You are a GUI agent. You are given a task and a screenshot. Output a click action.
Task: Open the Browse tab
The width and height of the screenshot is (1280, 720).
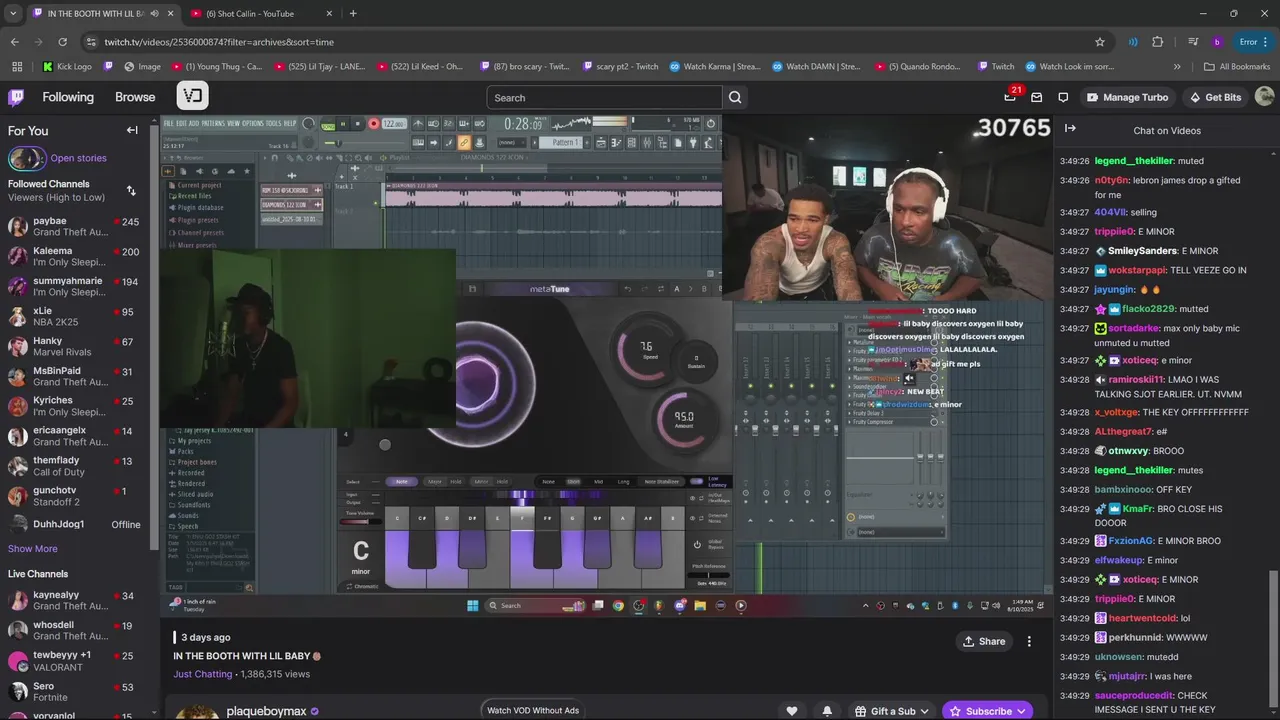135,97
